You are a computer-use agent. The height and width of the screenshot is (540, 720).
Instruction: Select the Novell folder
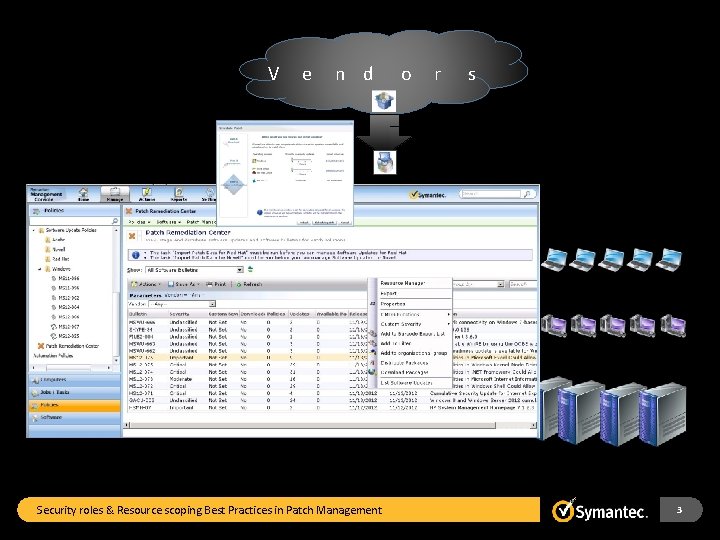coord(55,249)
